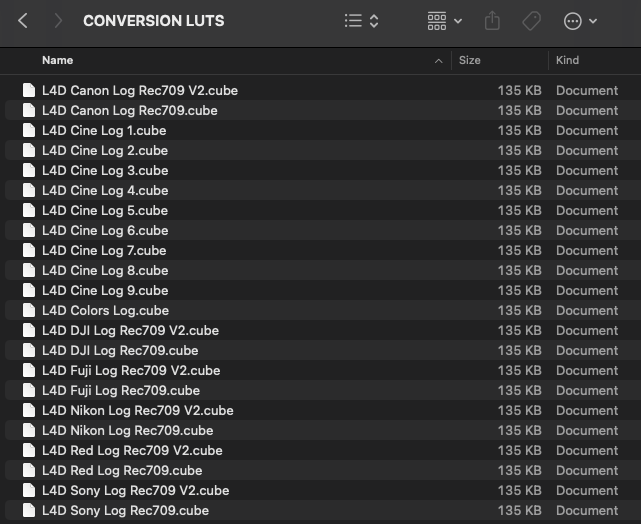Click Document kind of L4D Canon Log Rec709 V2.cube
Image resolution: width=641 pixels, height=524 pixels.
pyautogui.click(x=587, y=90)
